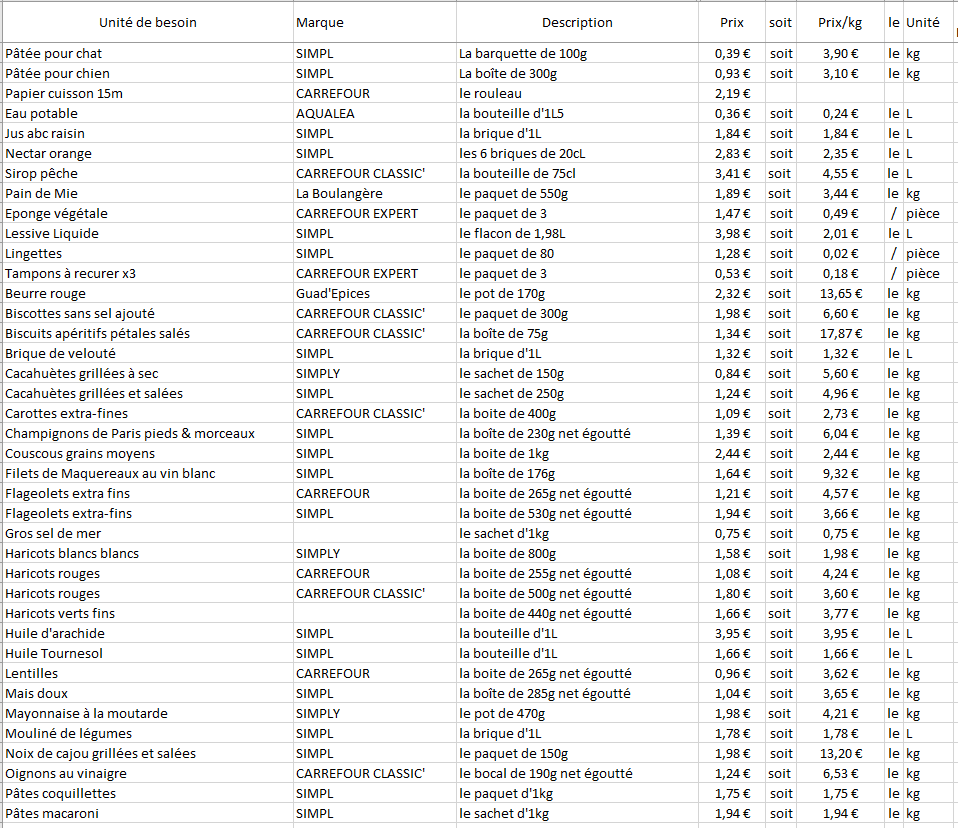958x828 pixels.
Task: Click the 'Description' column header
Action: pos(577,23)
